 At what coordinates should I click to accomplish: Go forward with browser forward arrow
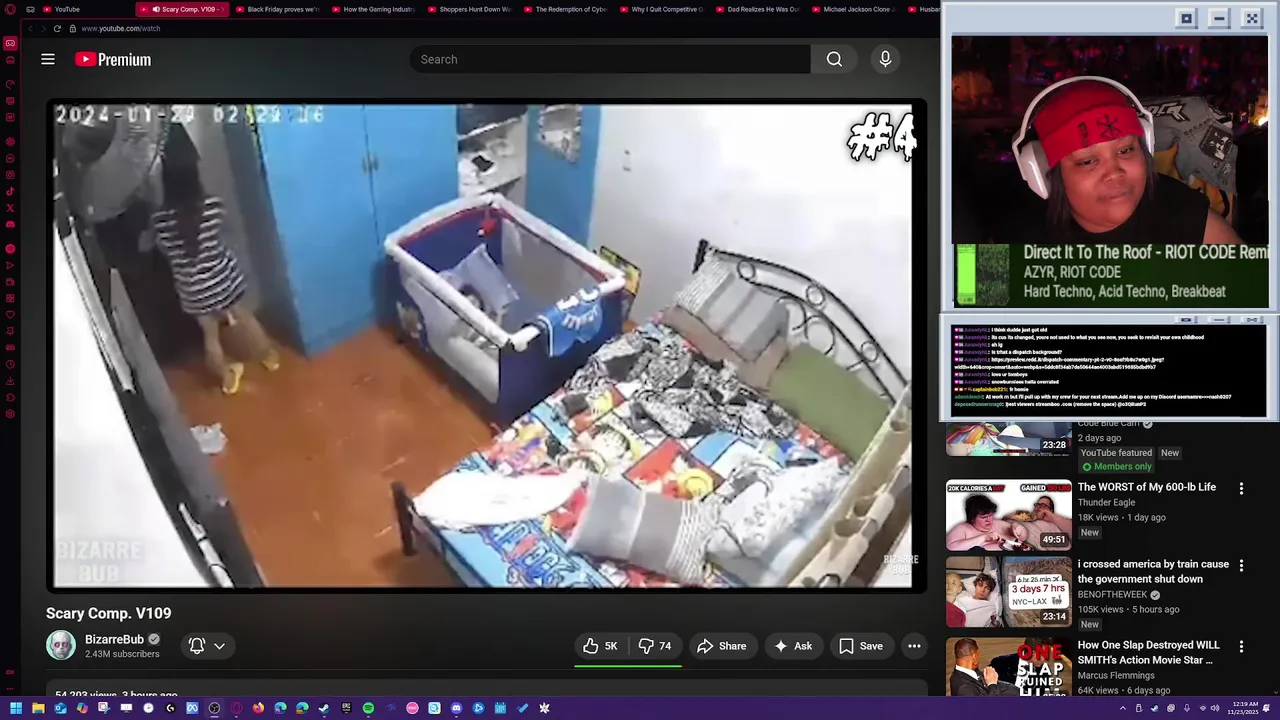[43, 28]
